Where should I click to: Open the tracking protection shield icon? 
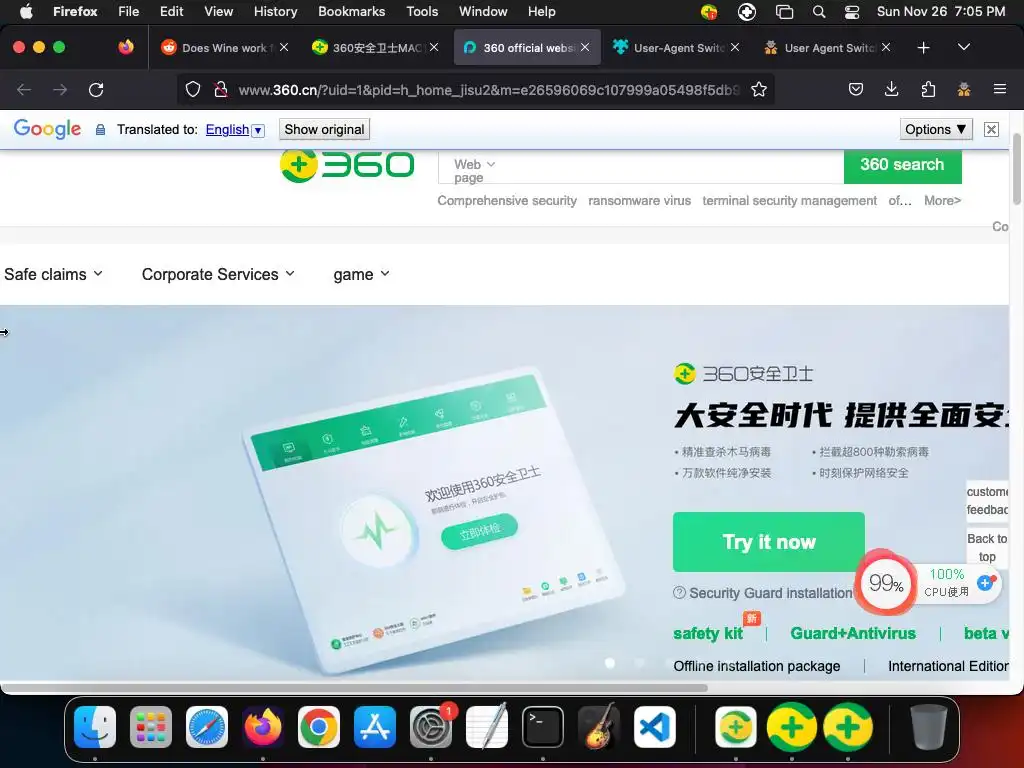193,89
